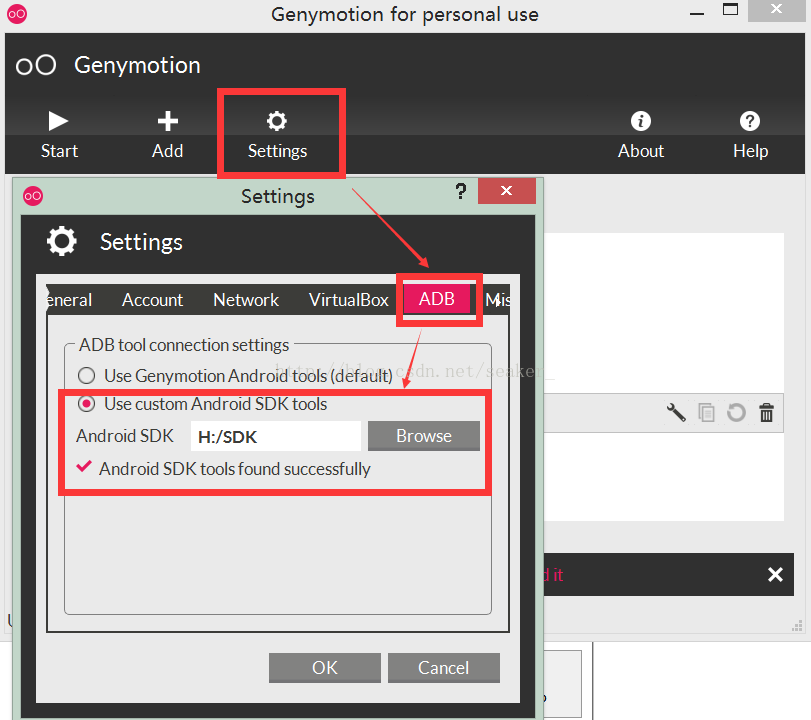Click the Genymotion logo in title bar
The image size is (811, 720).
[x=17, y=14]
